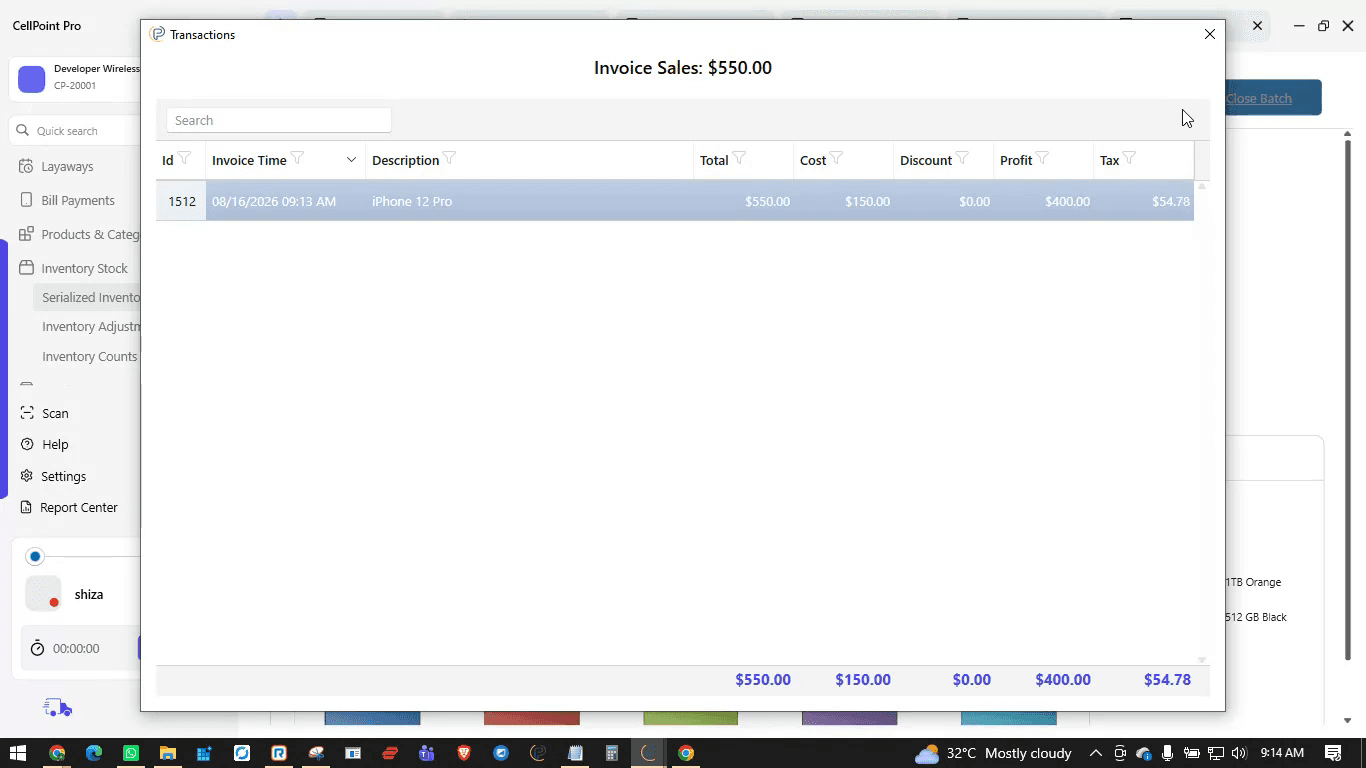Viewport: 1366px width, 768px height.
Task: Open the Cost column filter
Action: (836, 158)
